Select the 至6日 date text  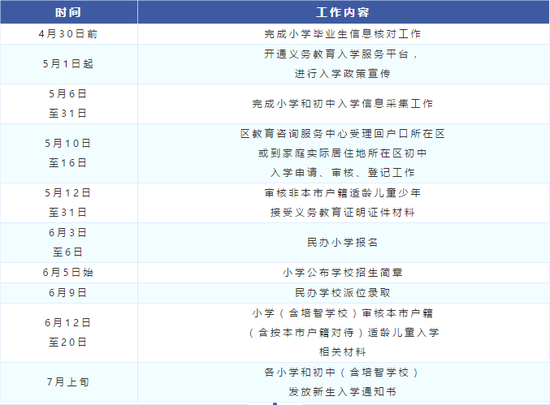(x=68, y=252)
